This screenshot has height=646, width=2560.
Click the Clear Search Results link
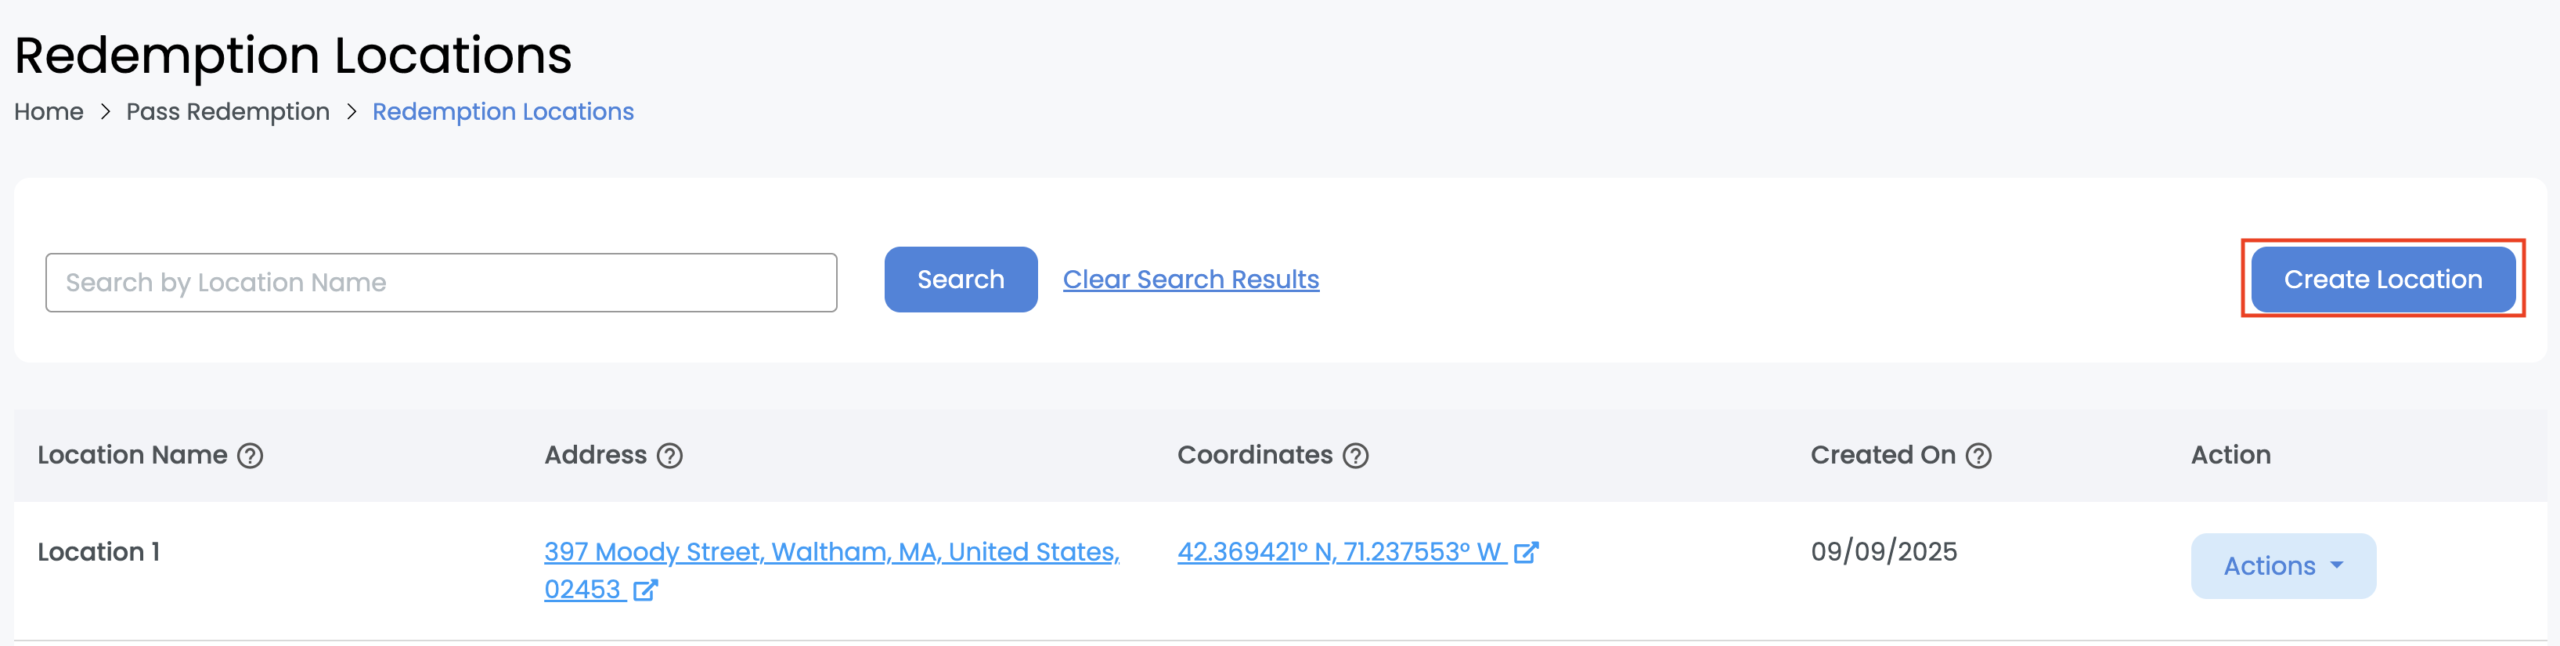click(1191, 280)
